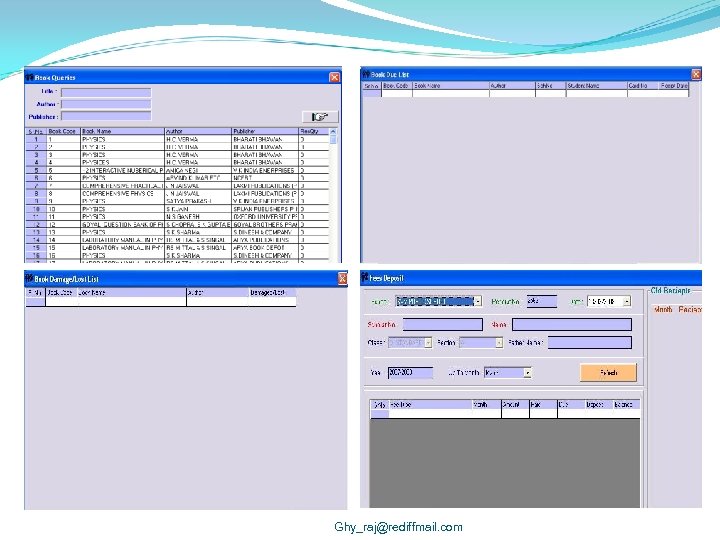Viewport: 720px width, 540px height.
Task: Focus the Publisher field in Book Queries
Action: click(106, 117)
